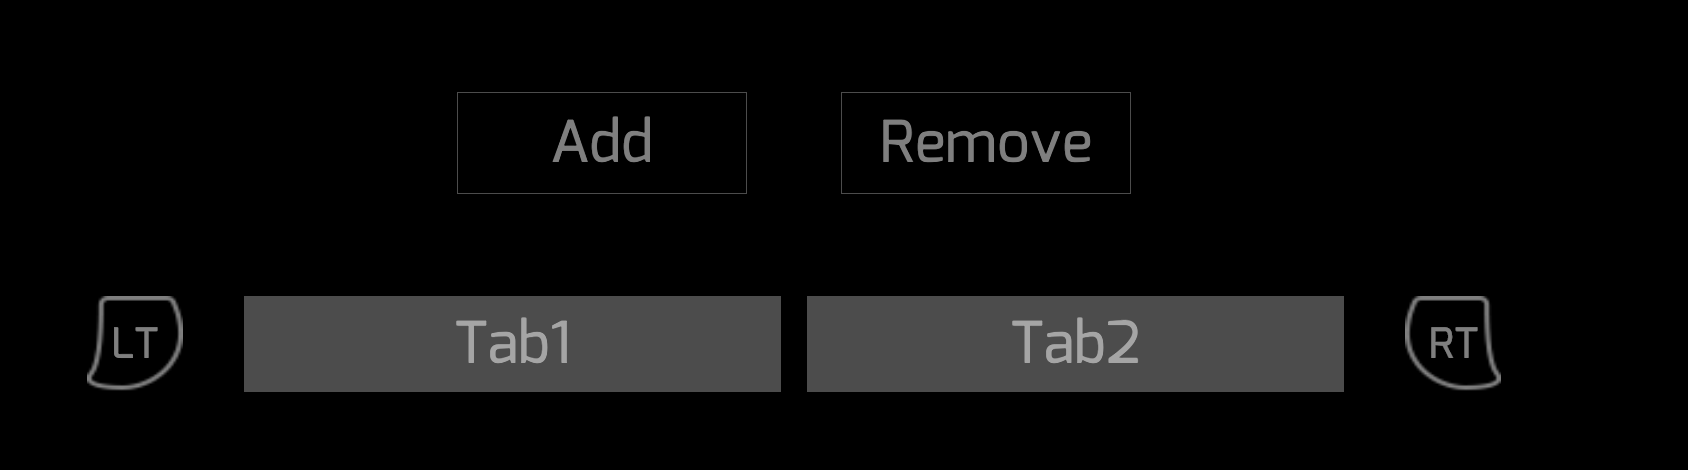The height and width of the screenshot is (470, 1688).
Task: Remove a tab using Remove
Action: (x=986, y=143)
